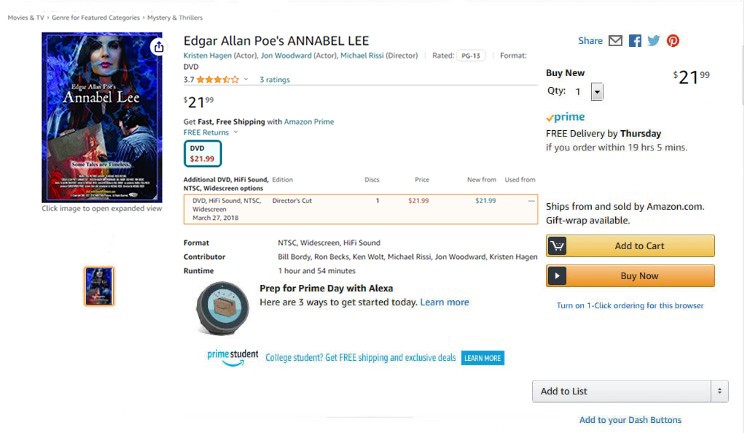Expand the Add to List dropdown

[719, 391]
